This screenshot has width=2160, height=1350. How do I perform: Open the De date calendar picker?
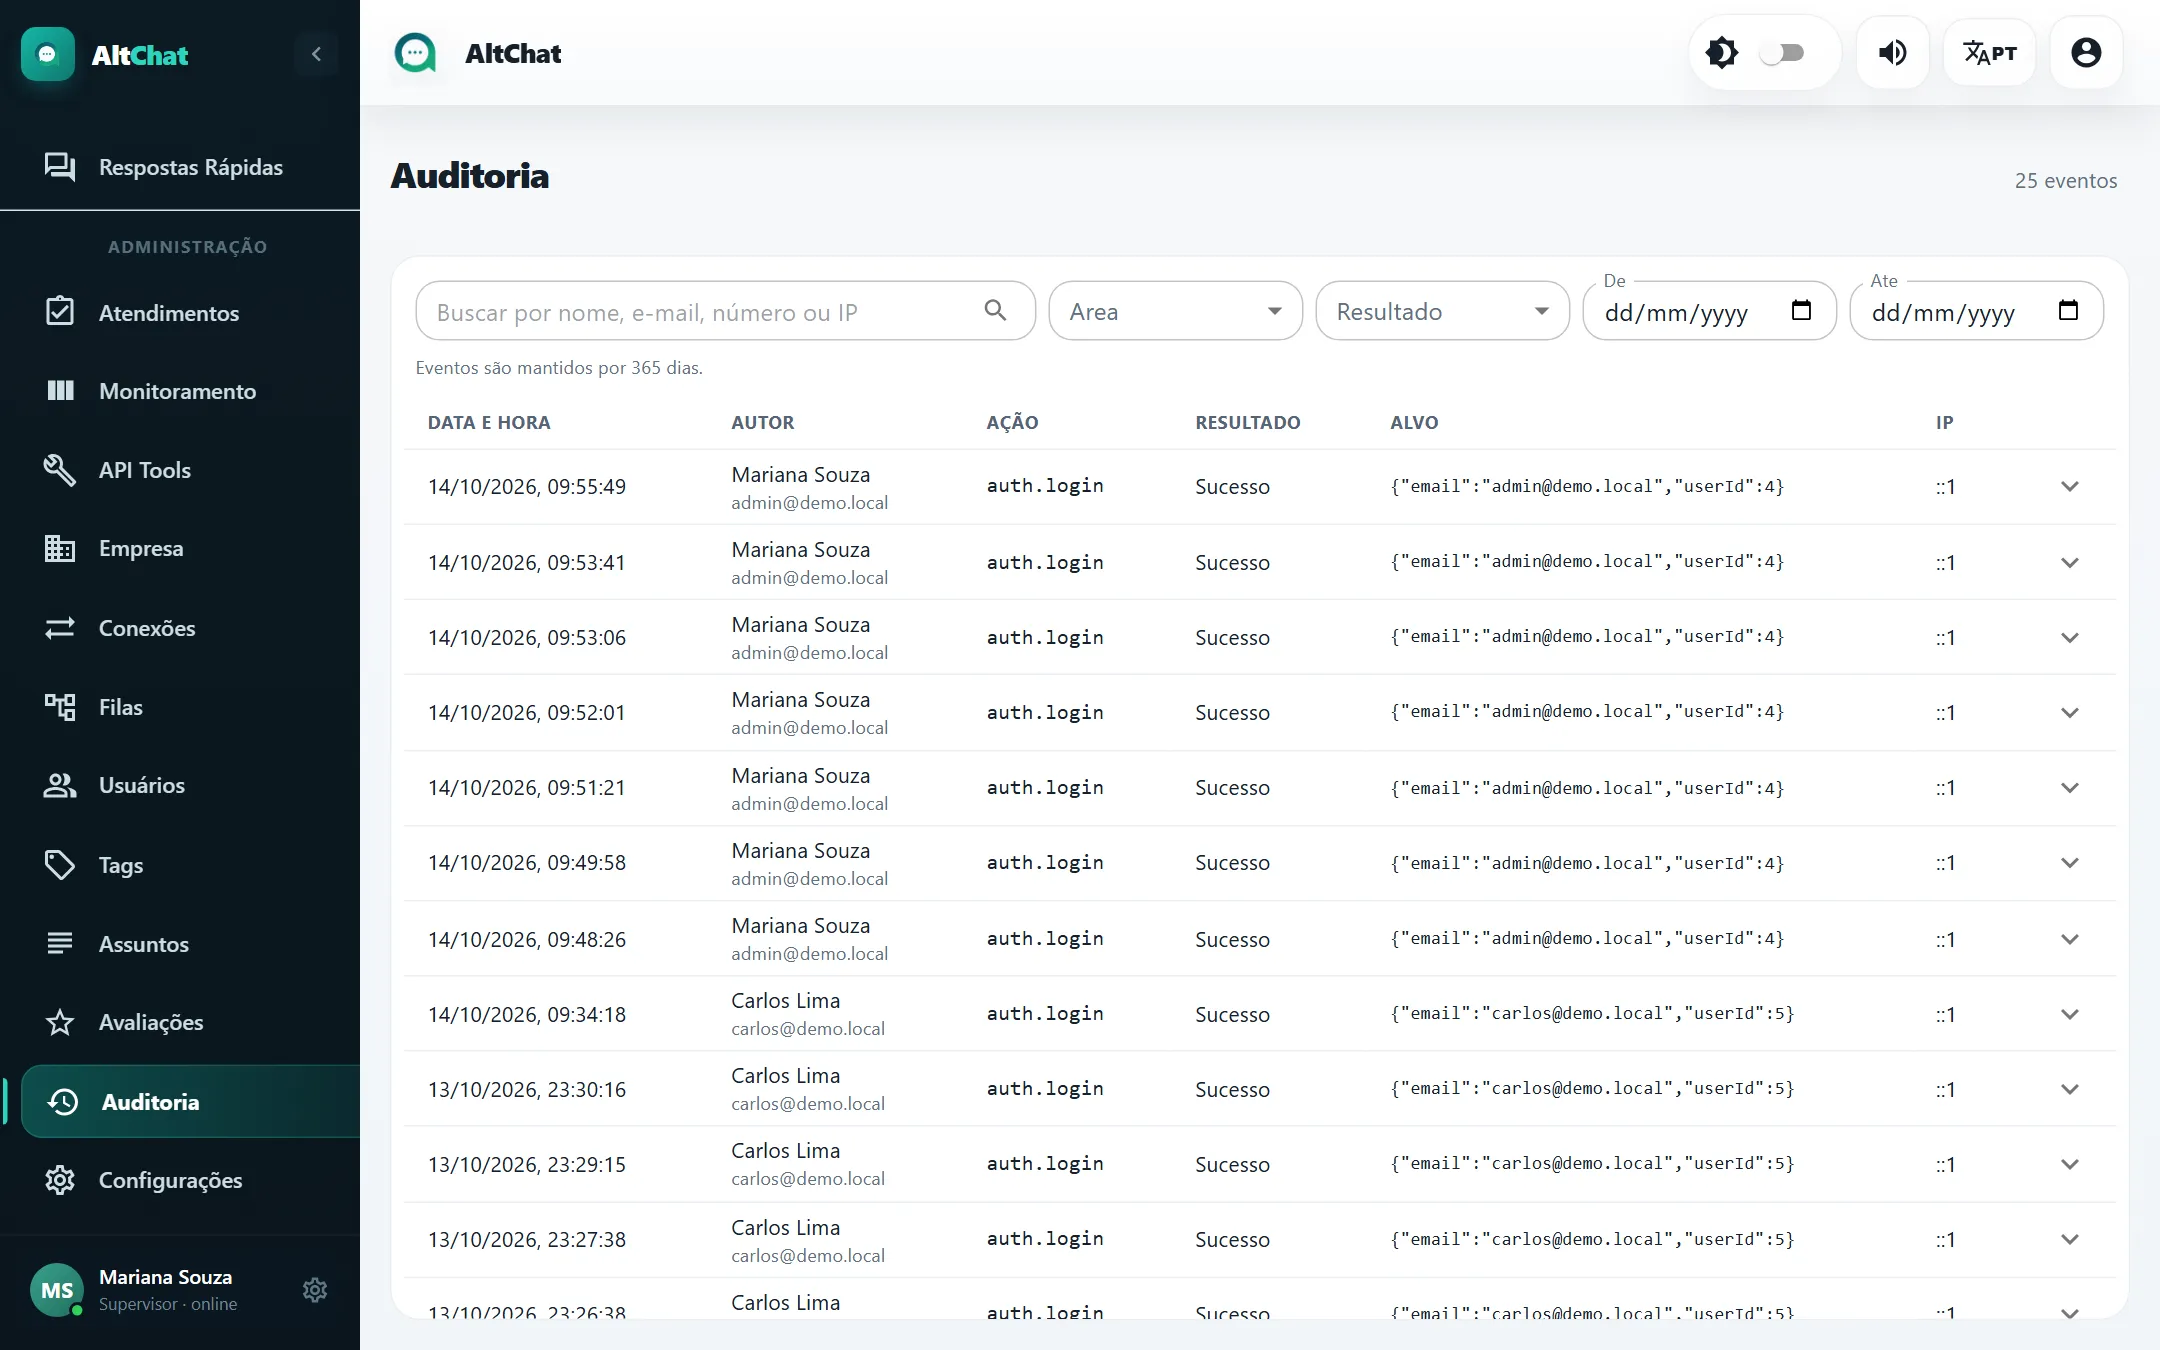point(1801,311)
